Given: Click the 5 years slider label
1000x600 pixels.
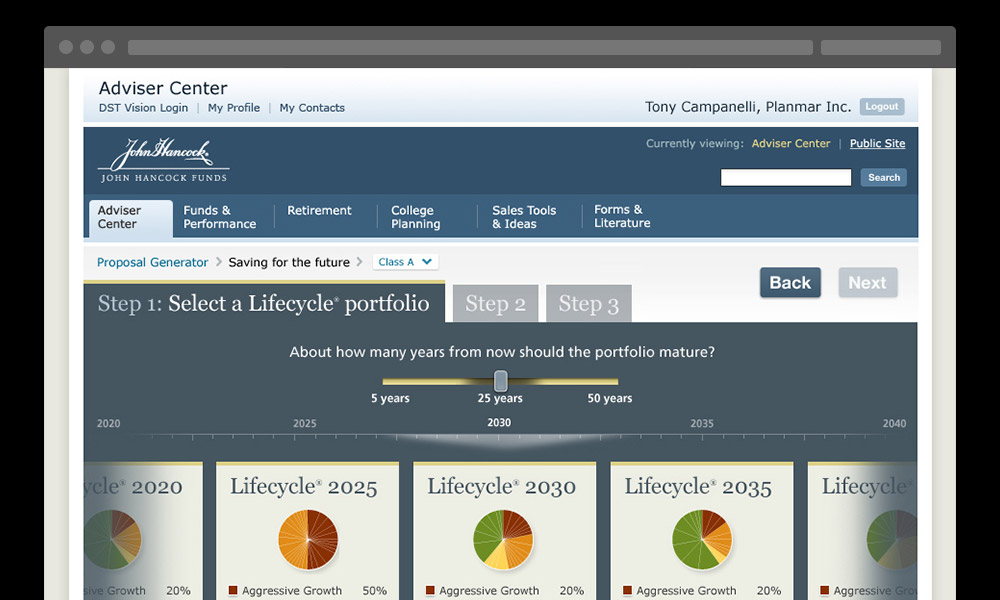Looking at the screenshot, I should (x=390, y=398).
